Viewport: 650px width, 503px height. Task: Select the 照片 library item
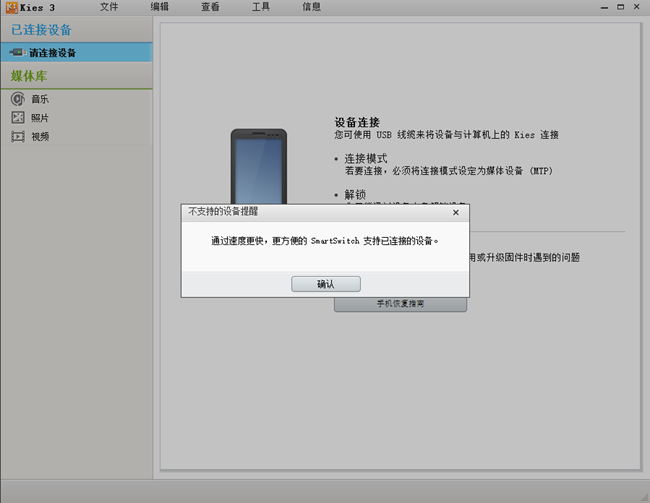click(40, 118)
